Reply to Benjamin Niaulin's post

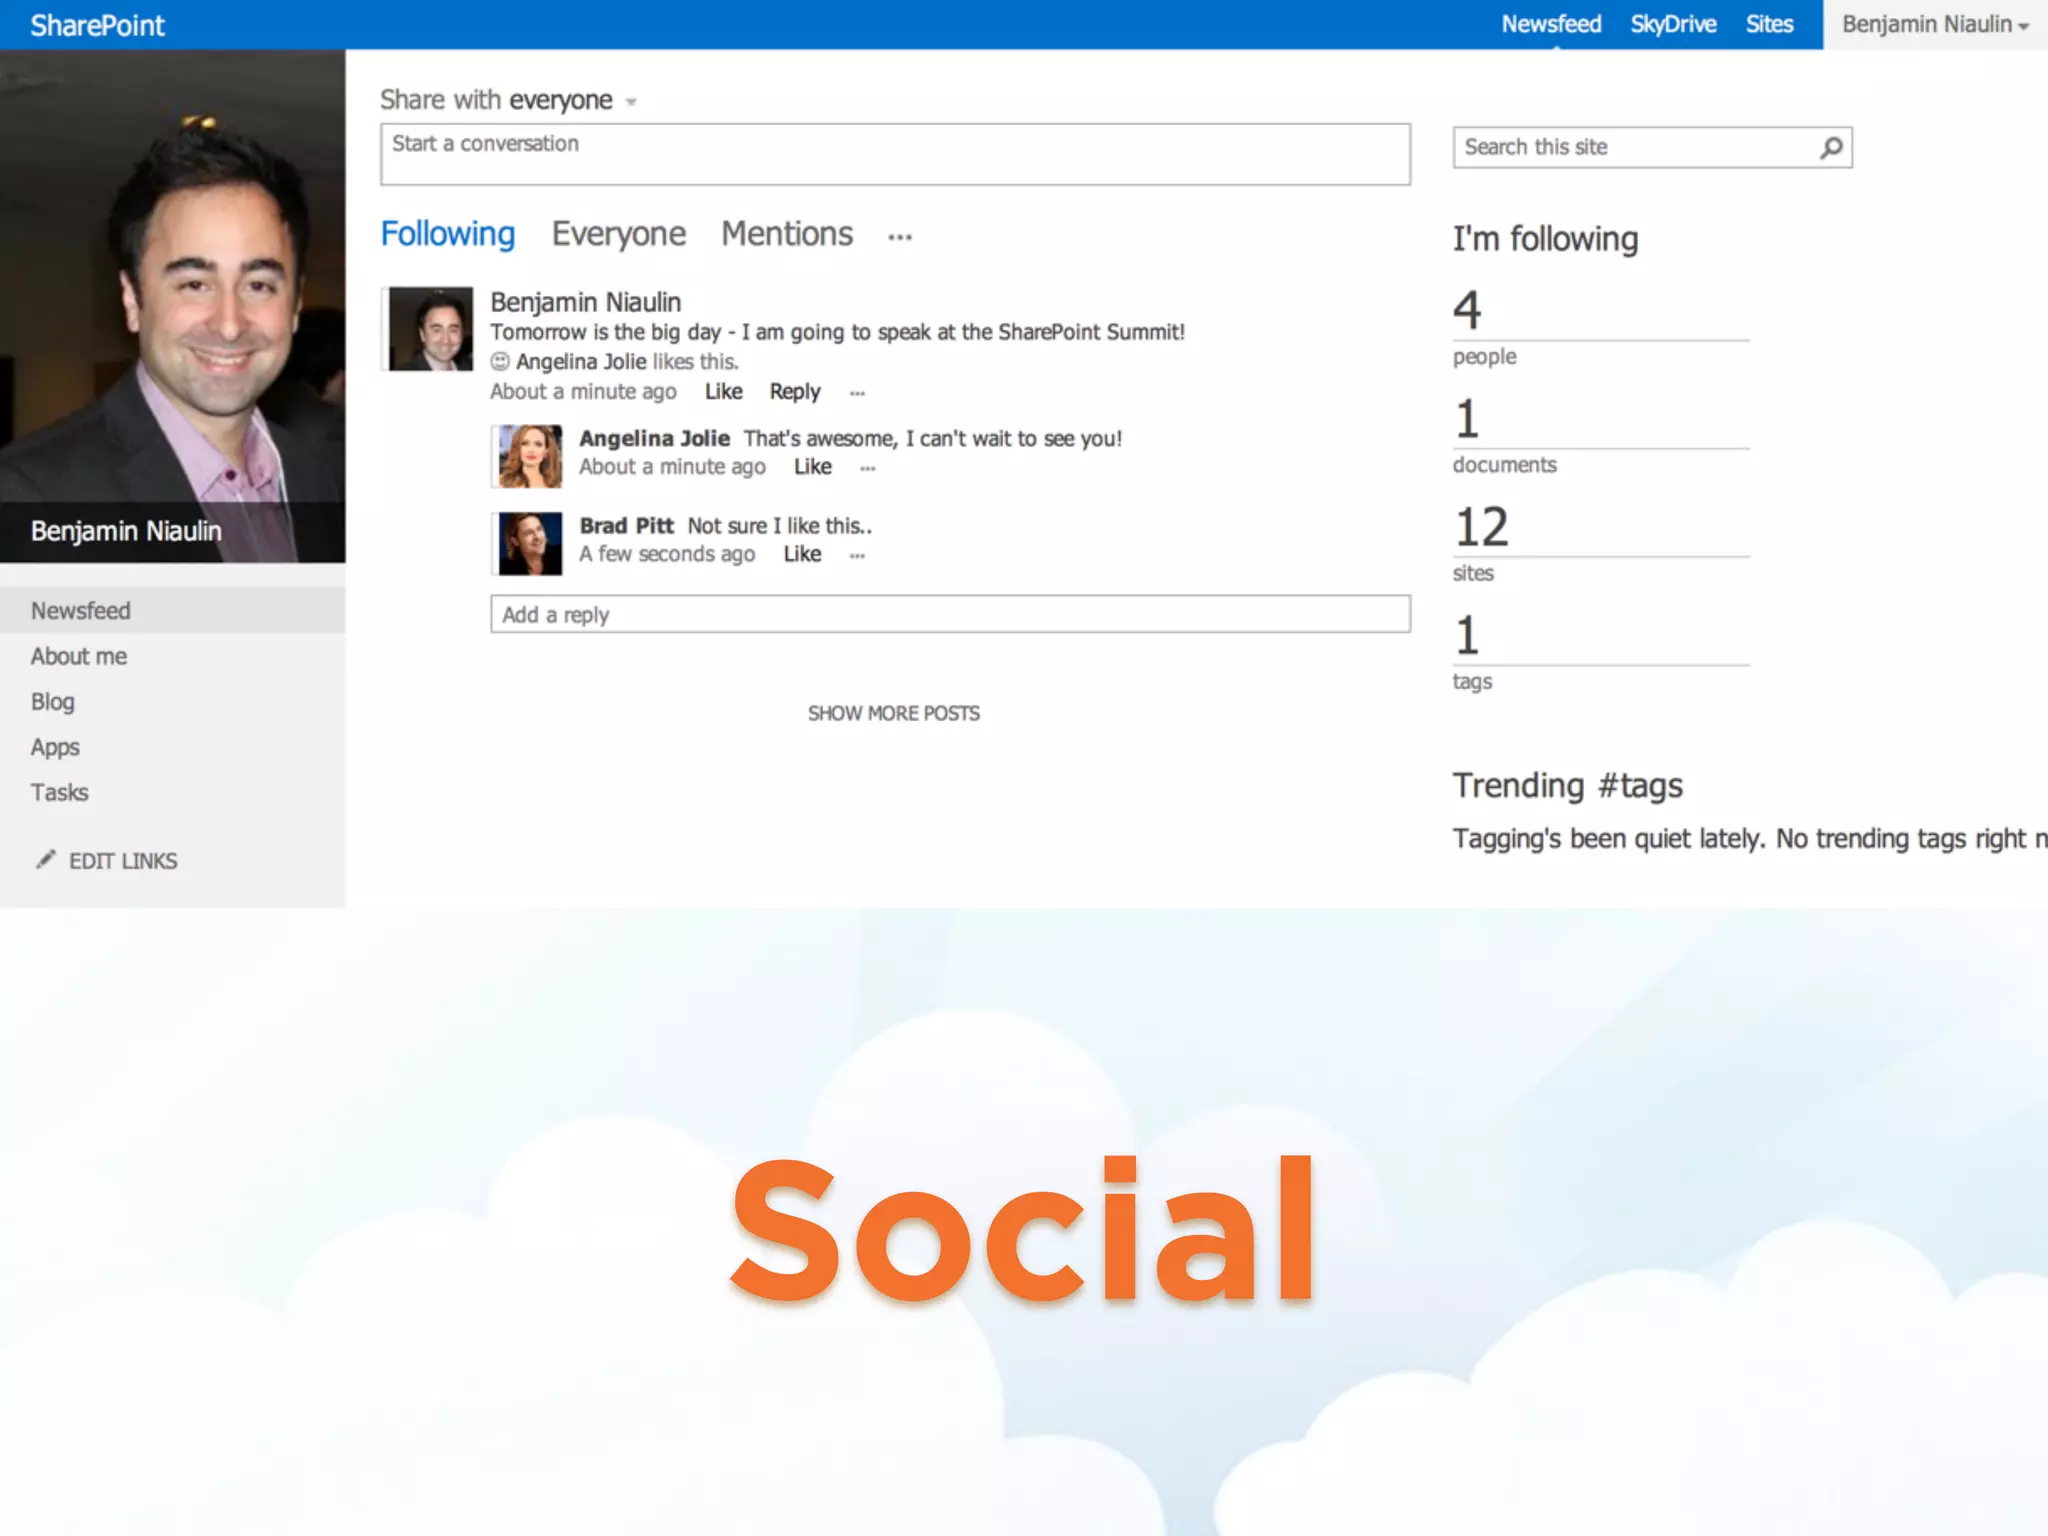click(795, 392)
